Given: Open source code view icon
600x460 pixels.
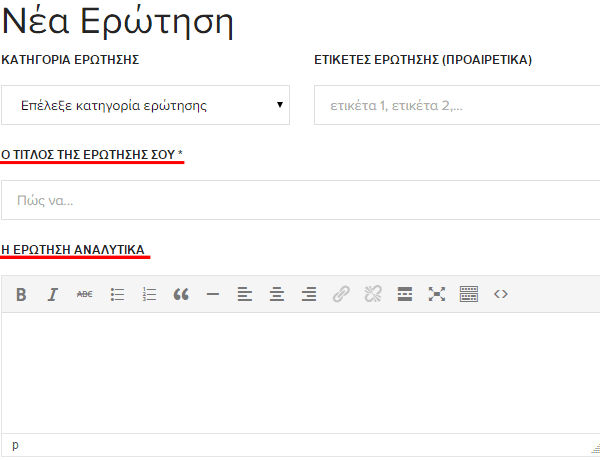Looking at the screenshot, I should (x=501, y=294).
